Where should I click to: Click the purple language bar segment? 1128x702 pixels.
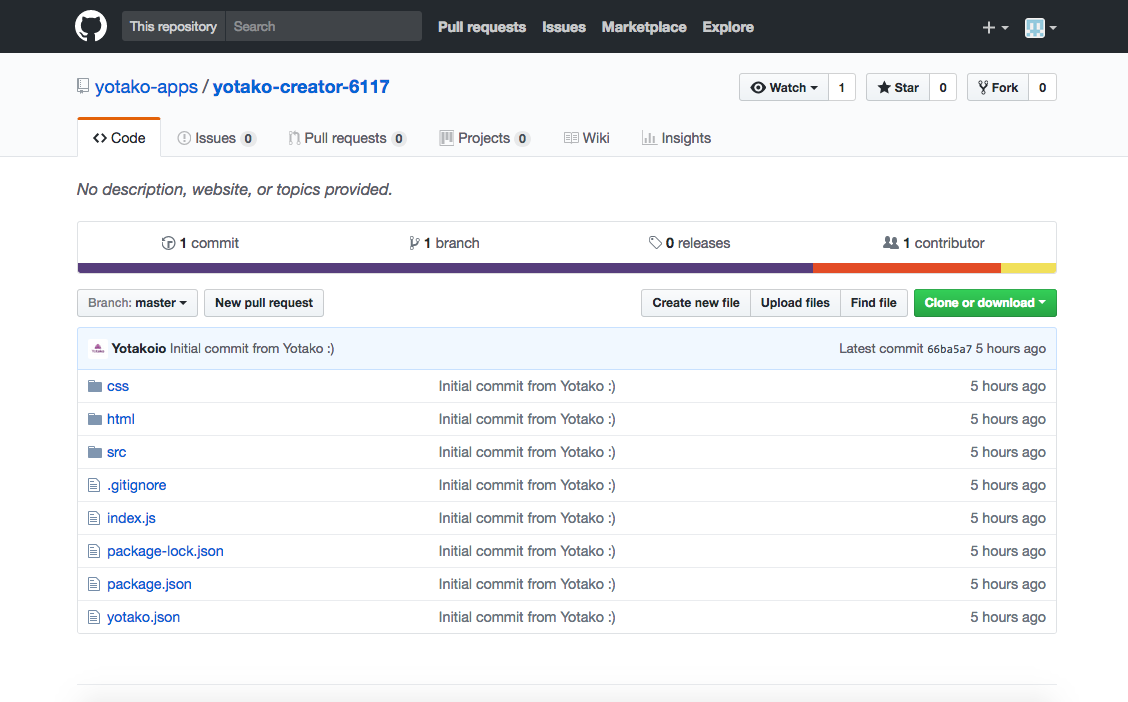pyautogui.click(x=445, y=268)
